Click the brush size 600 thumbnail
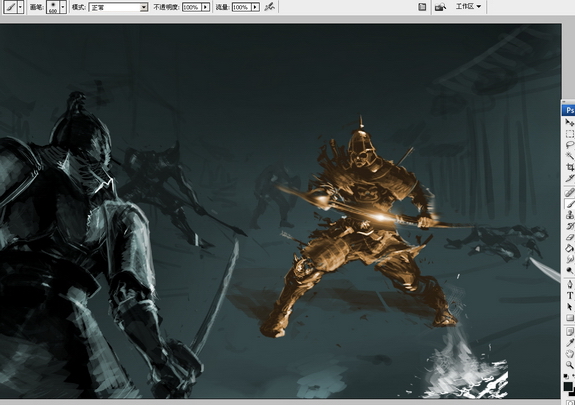The height and width of the screenshot is (405, 575). [53, 7]
